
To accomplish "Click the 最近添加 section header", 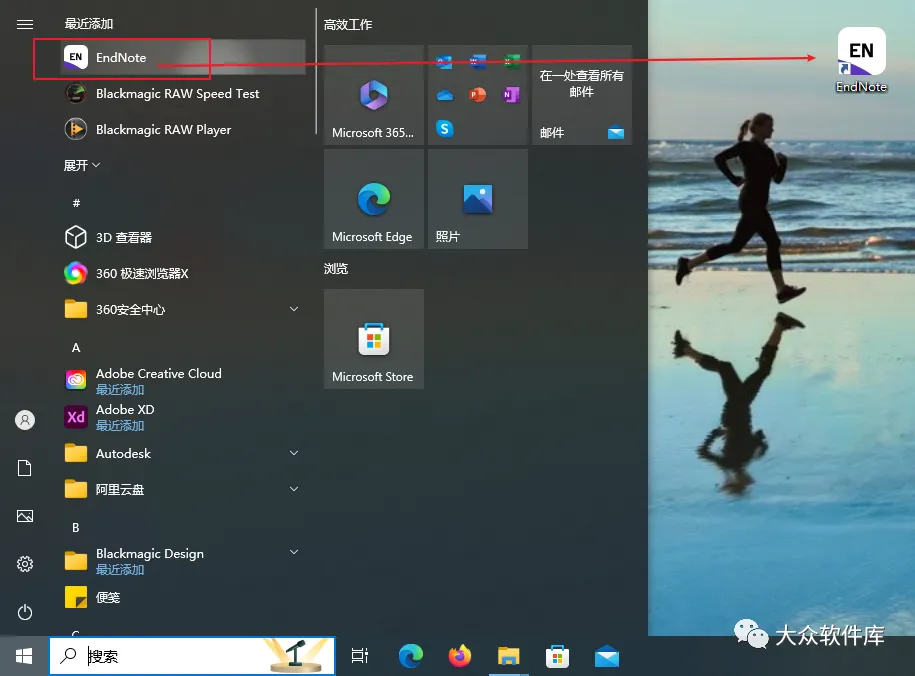I will [89, 23].
